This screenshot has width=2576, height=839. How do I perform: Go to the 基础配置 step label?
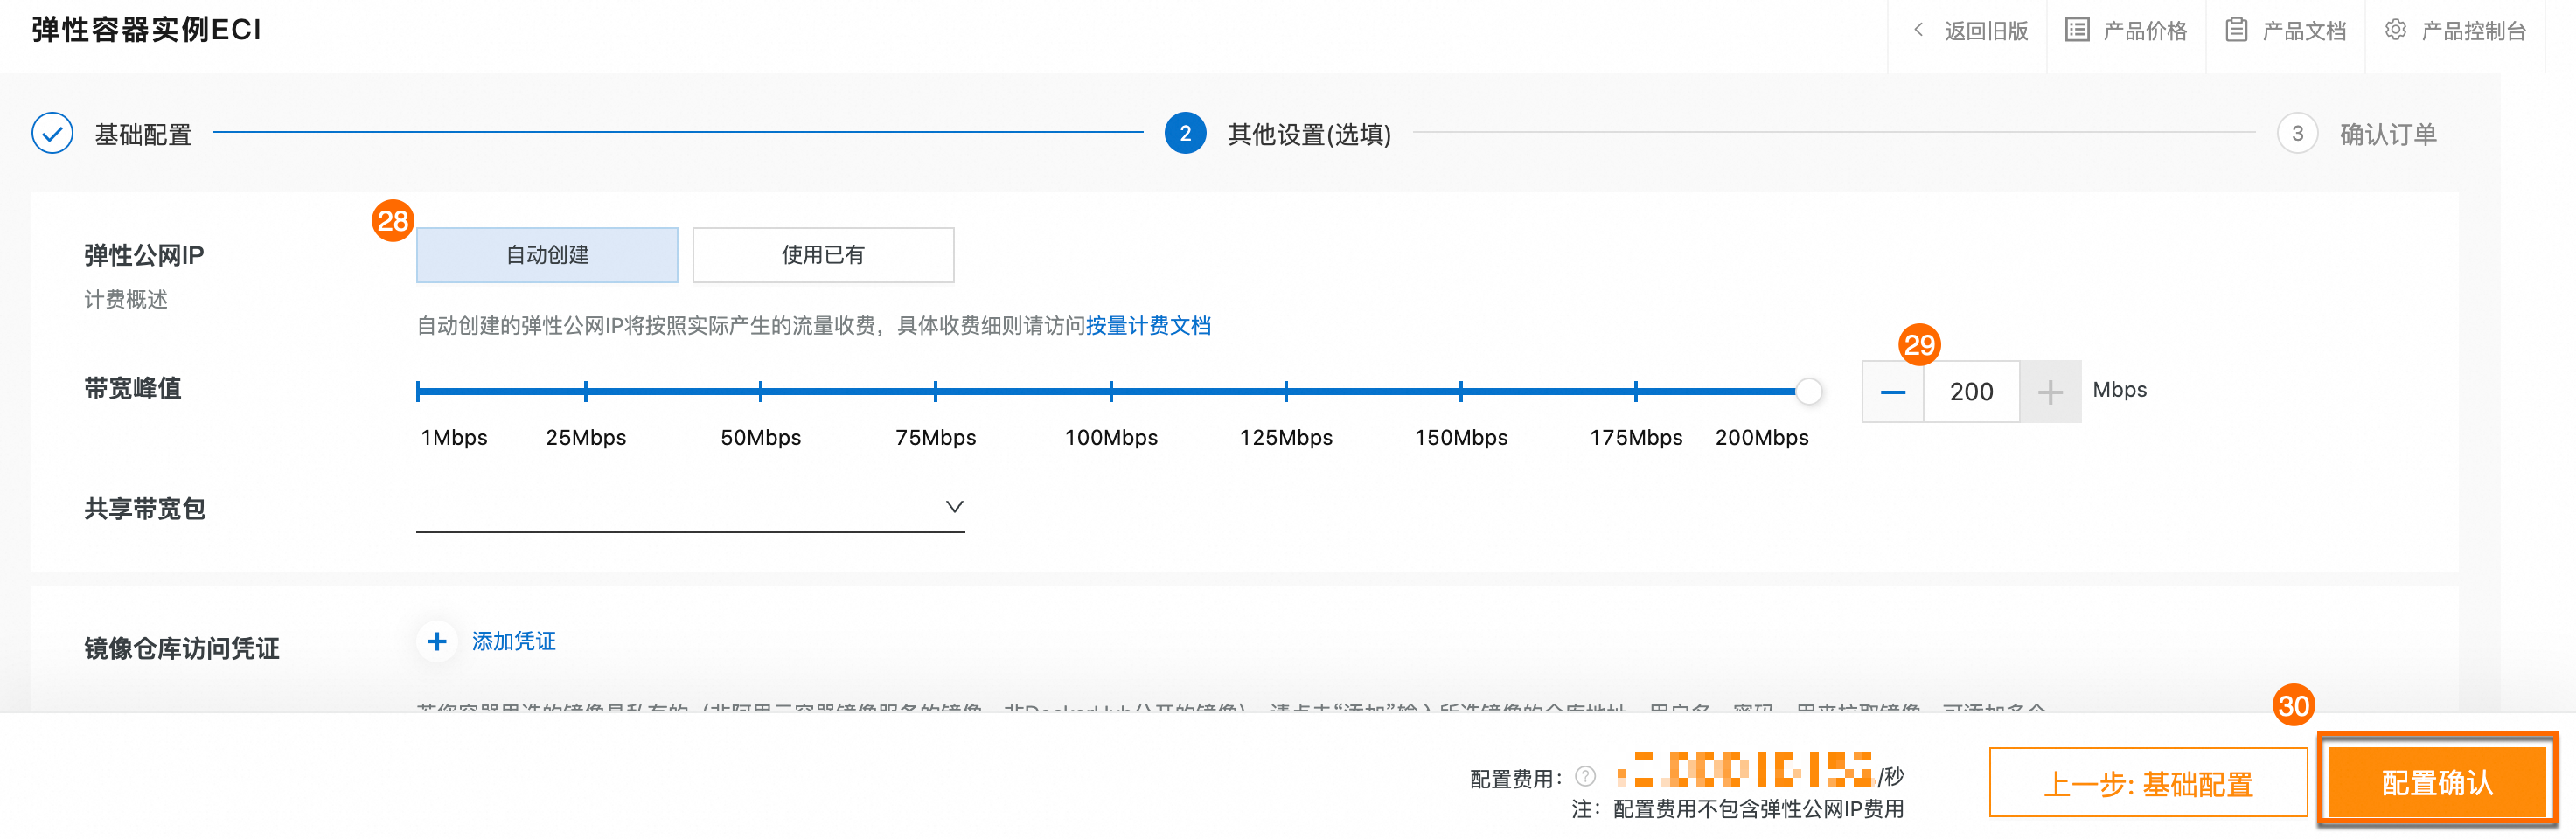tap(143, 134)
